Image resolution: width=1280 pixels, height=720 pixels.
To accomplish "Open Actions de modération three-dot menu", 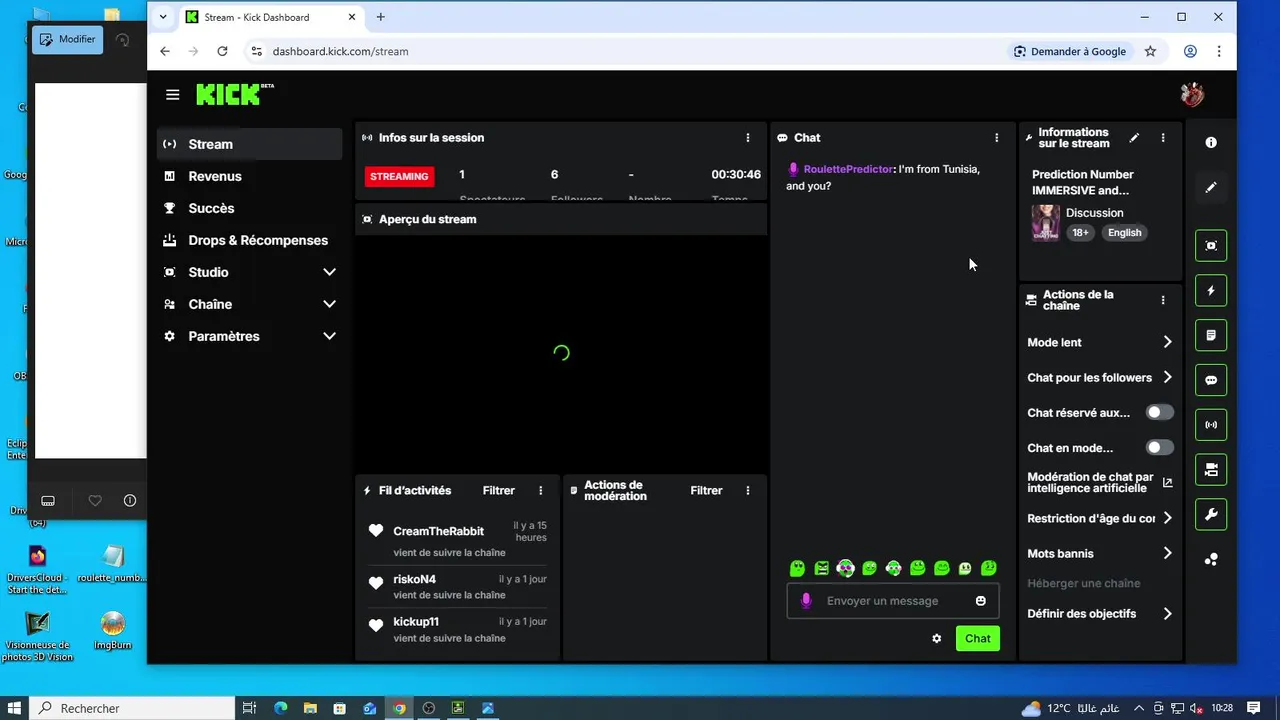I will [748, 491].
